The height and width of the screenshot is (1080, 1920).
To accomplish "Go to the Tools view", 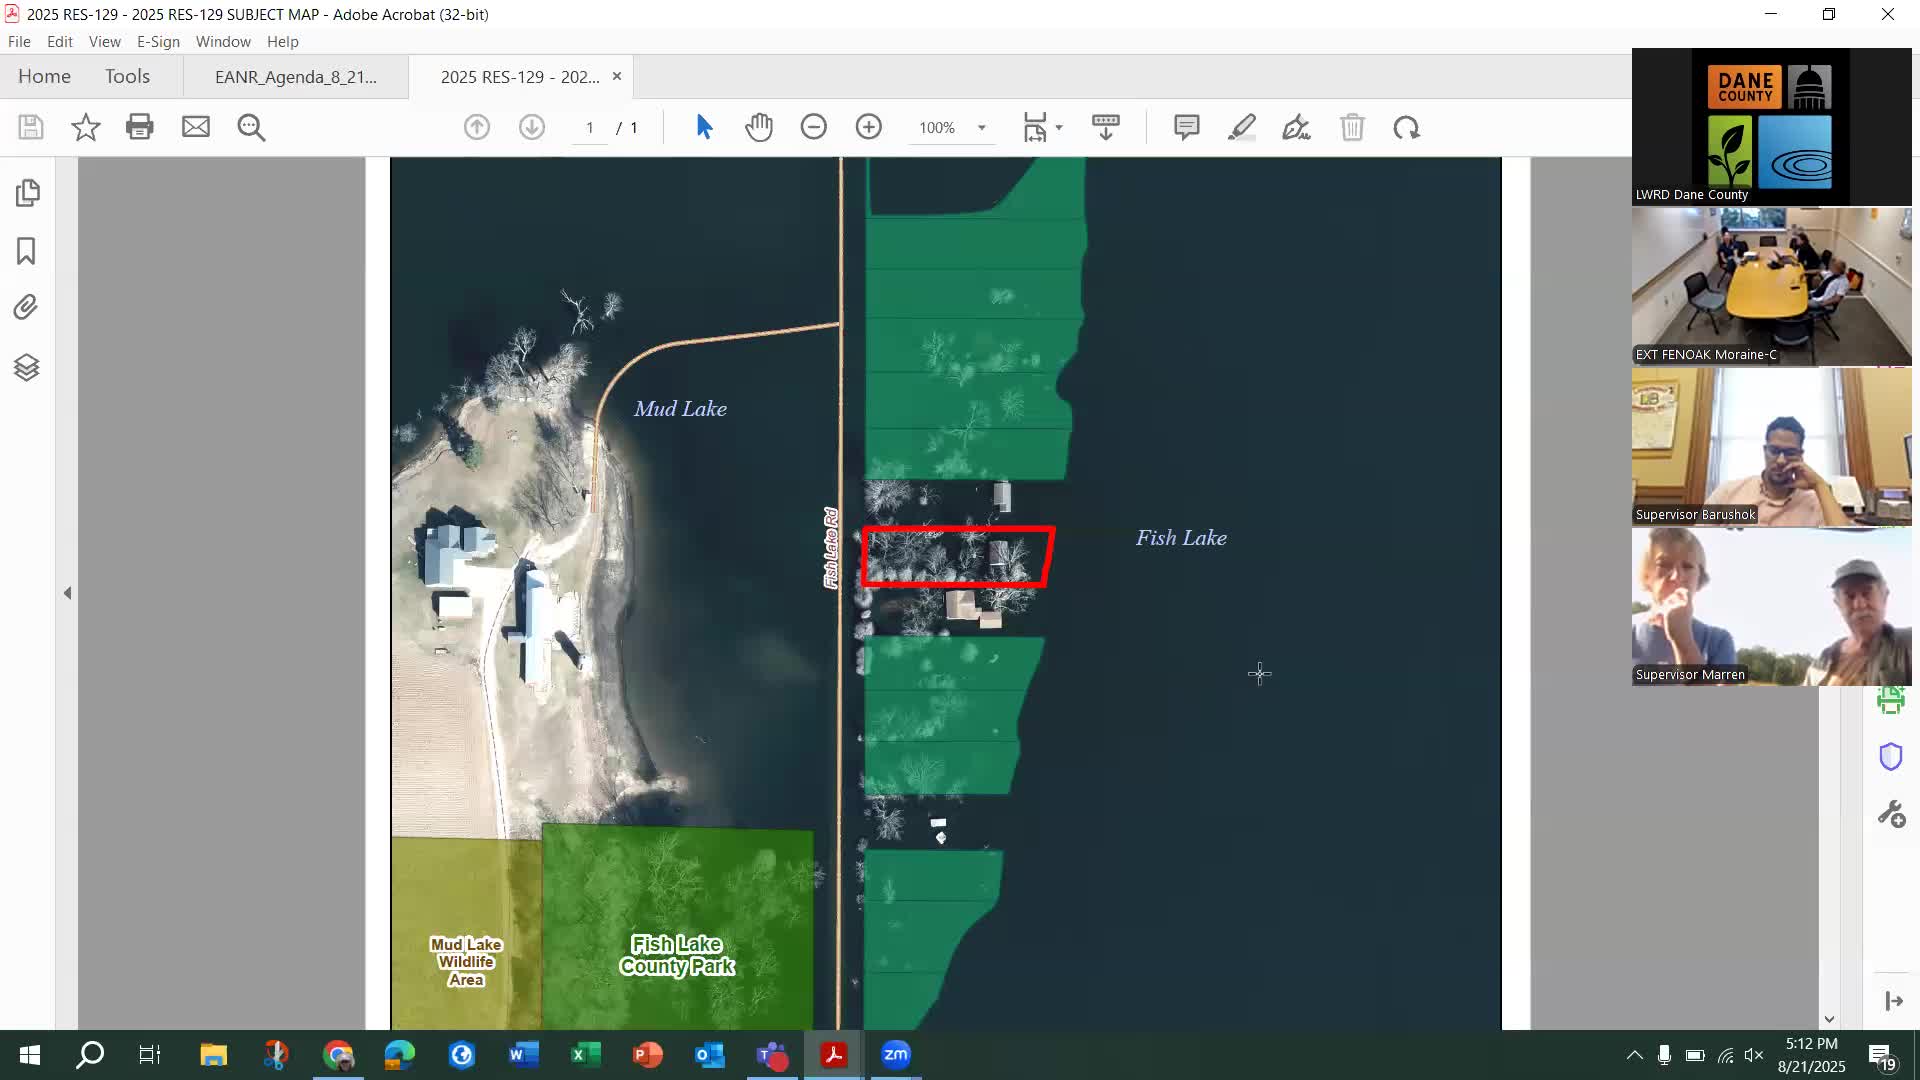I will click(127, 76).
